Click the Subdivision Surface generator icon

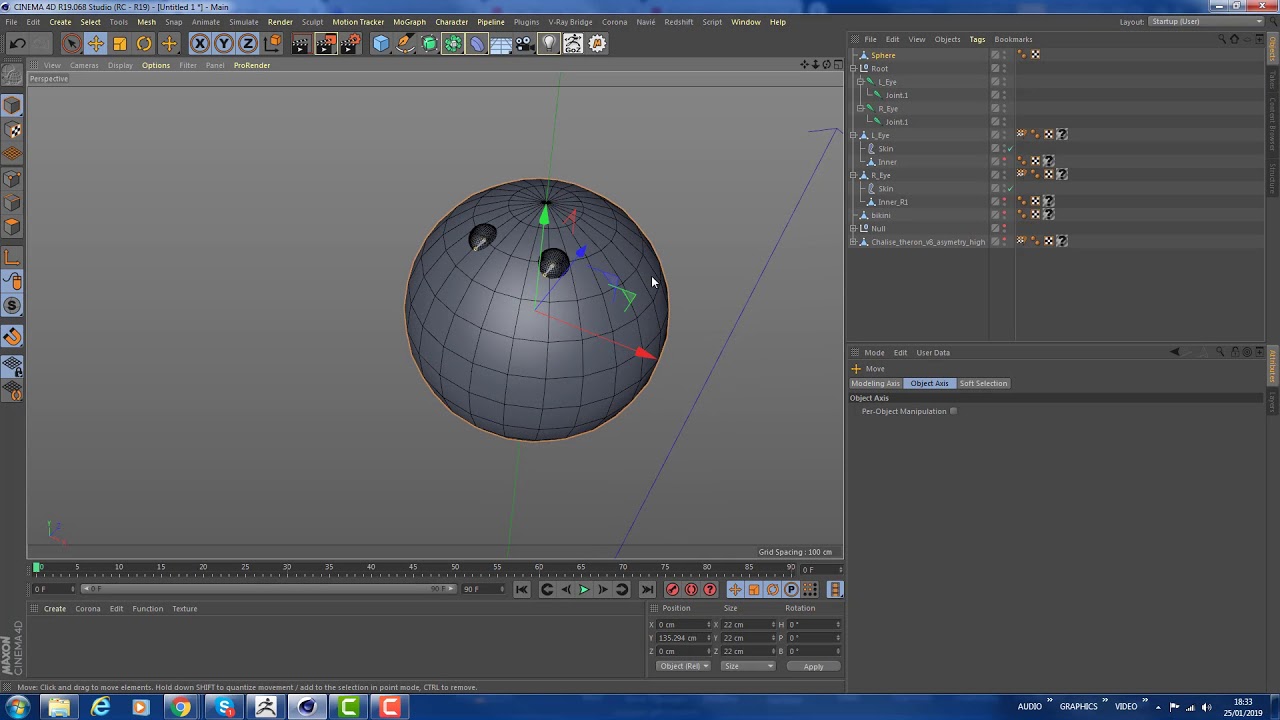(x=429, y=43)
